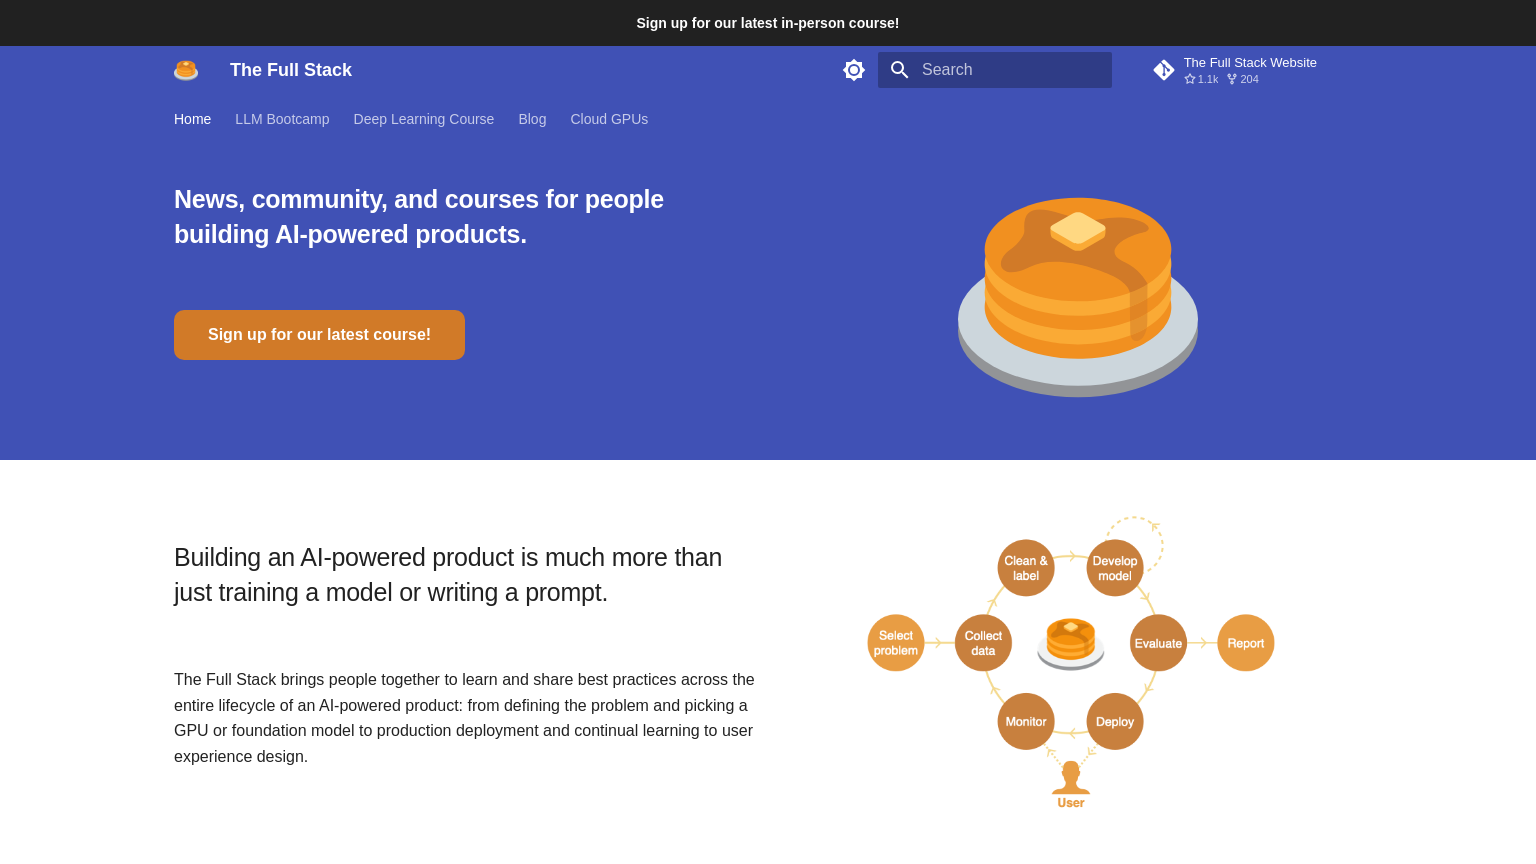The width and height of the screenshot is (1536, 864).
Task: Click the Report circle in lifecycle diagram
Action: (x=1246, y=643)
